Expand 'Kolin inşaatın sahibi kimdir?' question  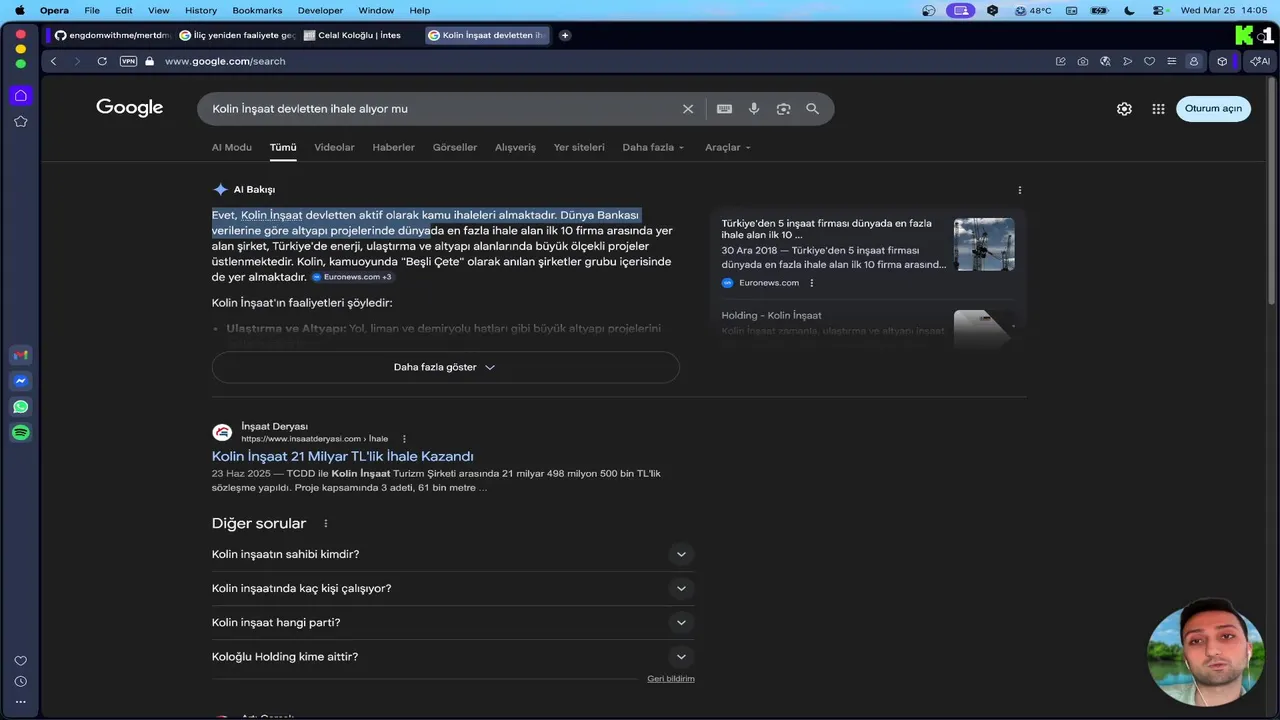(452, 554)
